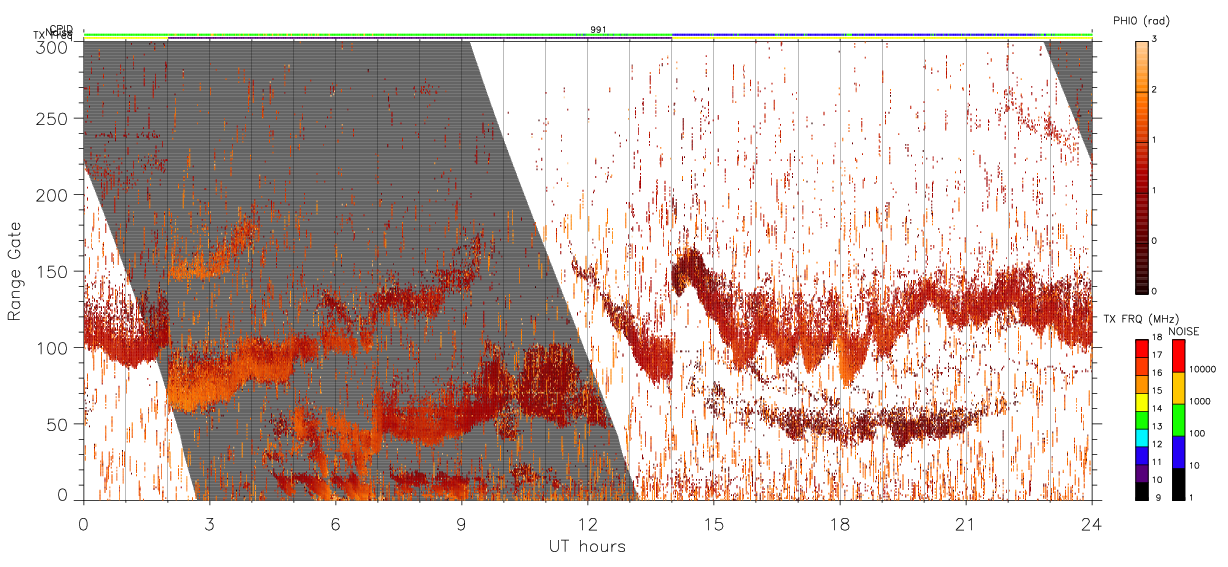Select the purple 10–11 MHz TX FRQ swatch
The image size is (1228, 567).
click(1142, 474)
